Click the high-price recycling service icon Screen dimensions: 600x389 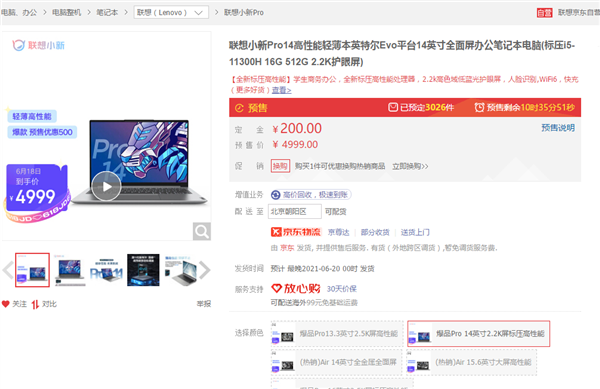(276, 195)
